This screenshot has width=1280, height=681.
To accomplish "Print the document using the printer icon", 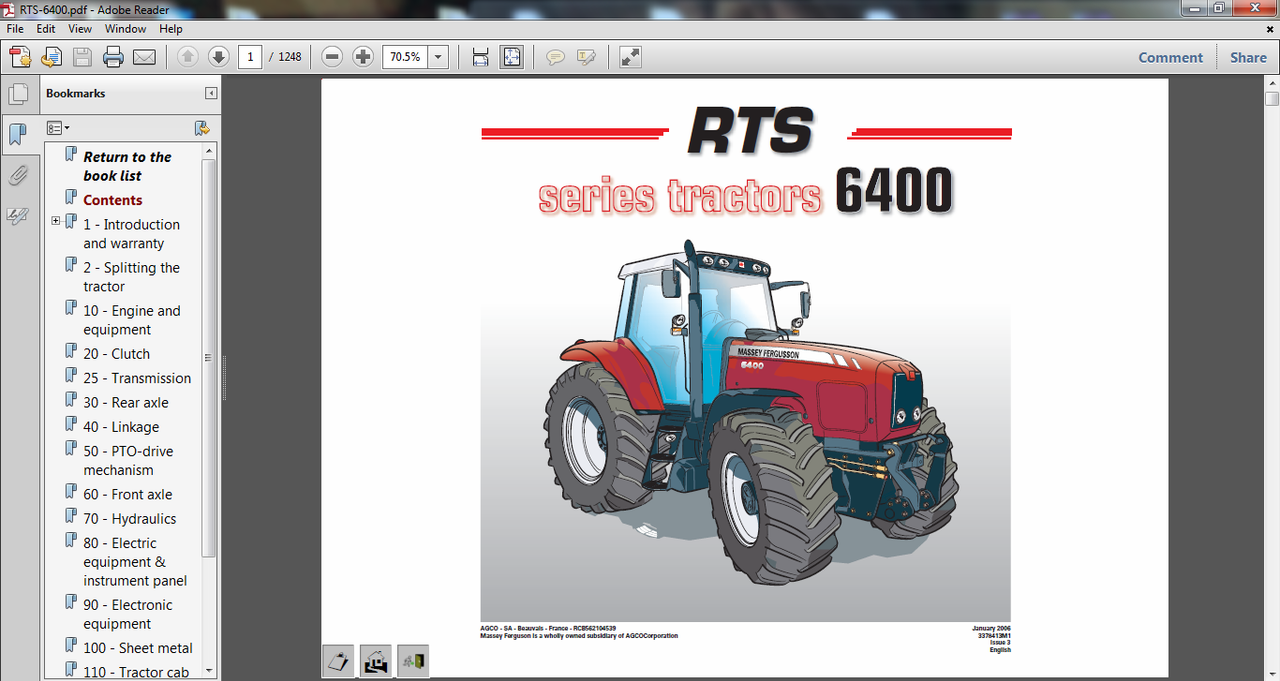I will (113, 57).
